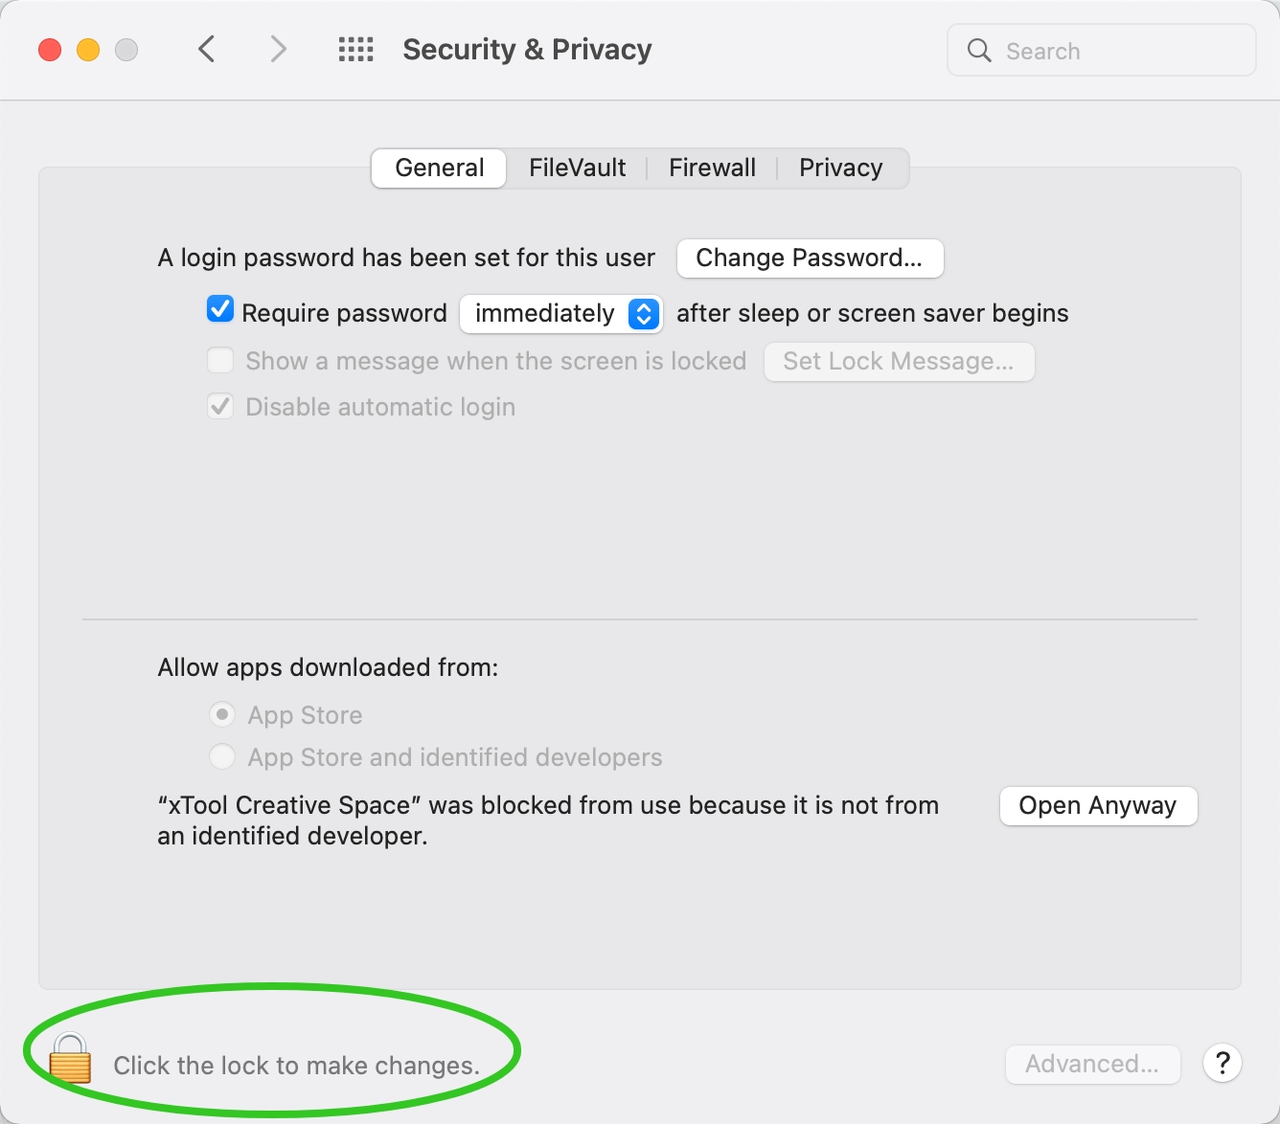Image resolution: width=1280 pixels, height=1124 pixels.
Task: Click the padlock icon to unlock settings
Action: [x=70, y=1060]
